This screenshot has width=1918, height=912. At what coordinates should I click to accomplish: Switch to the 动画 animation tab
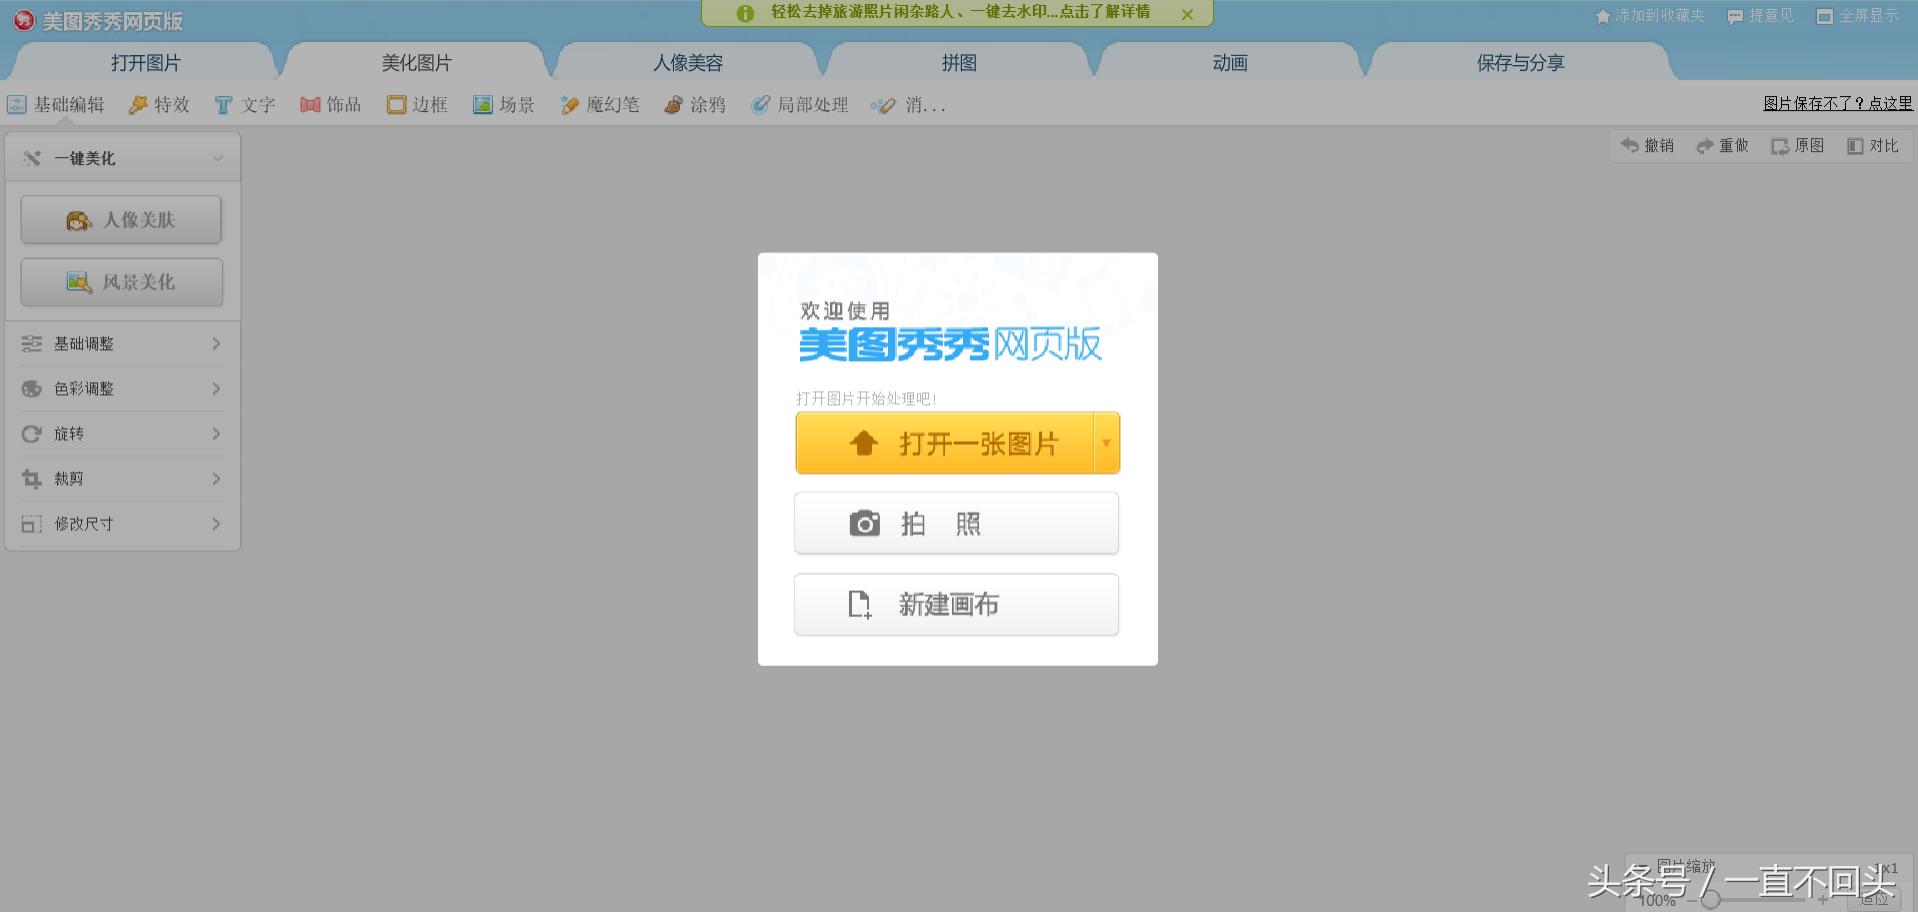1230,62
